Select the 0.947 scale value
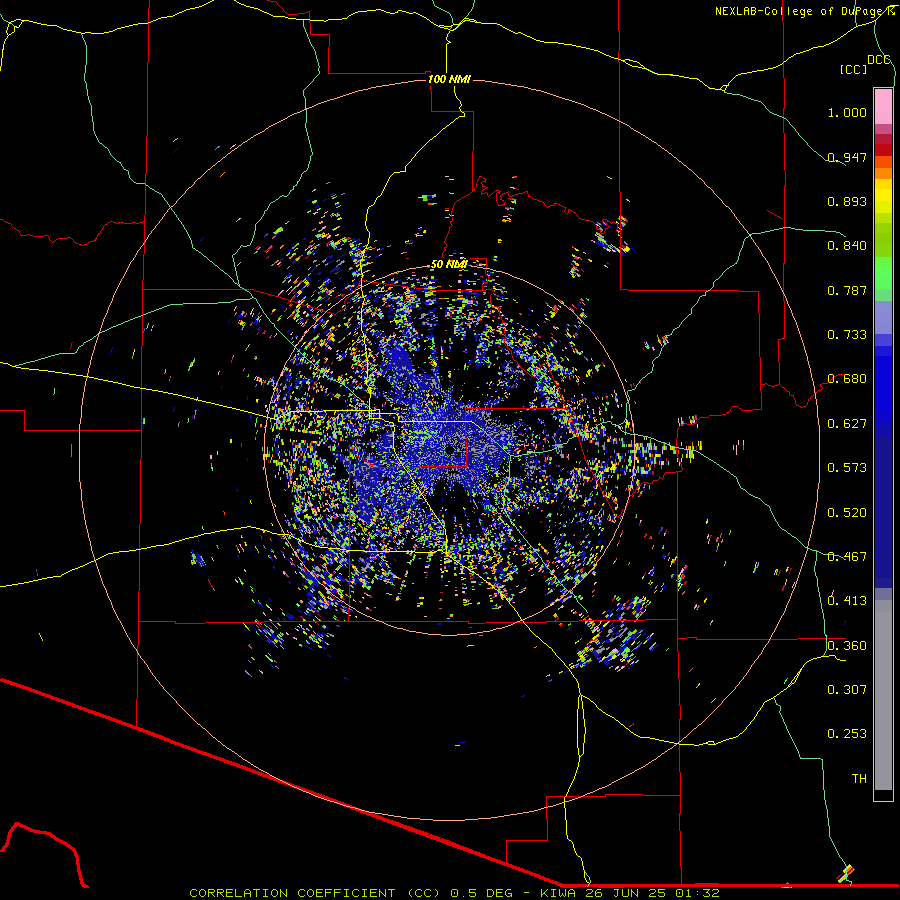Image resolution: width=900 pixels, height=900 pixels. click(x=847, y=157)
